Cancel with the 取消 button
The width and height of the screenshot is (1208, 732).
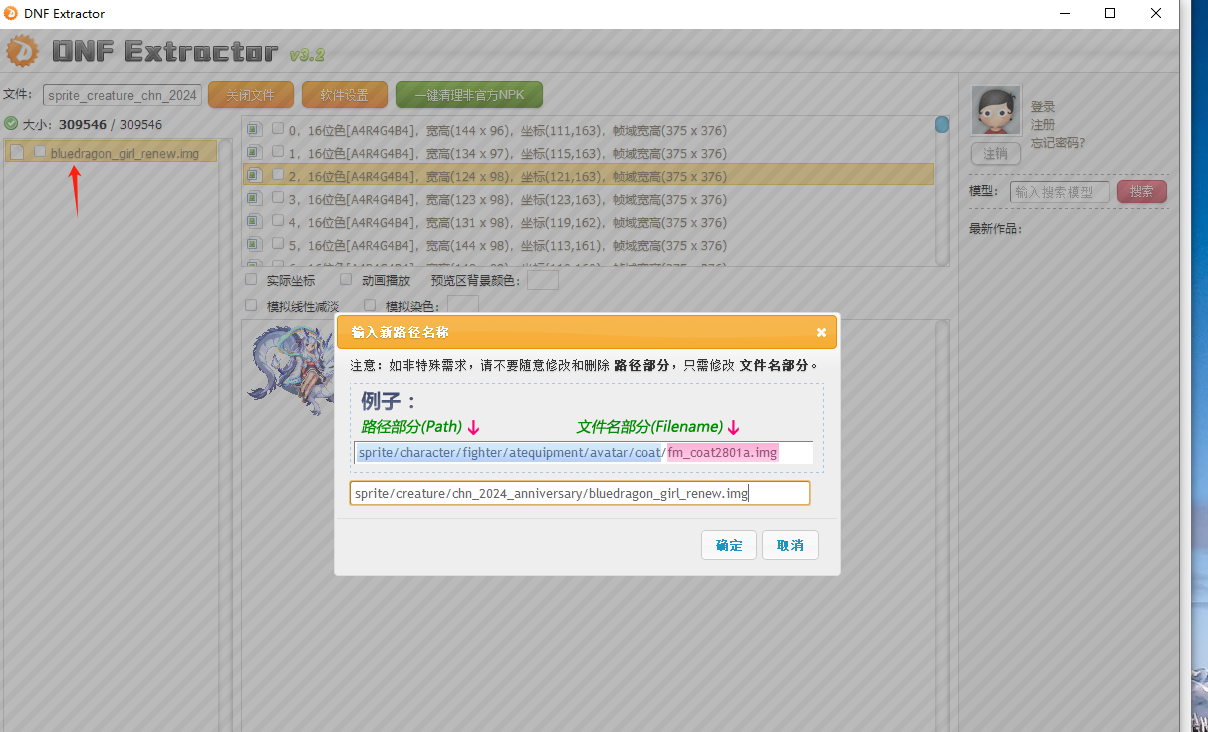click(x=790, y=545)
